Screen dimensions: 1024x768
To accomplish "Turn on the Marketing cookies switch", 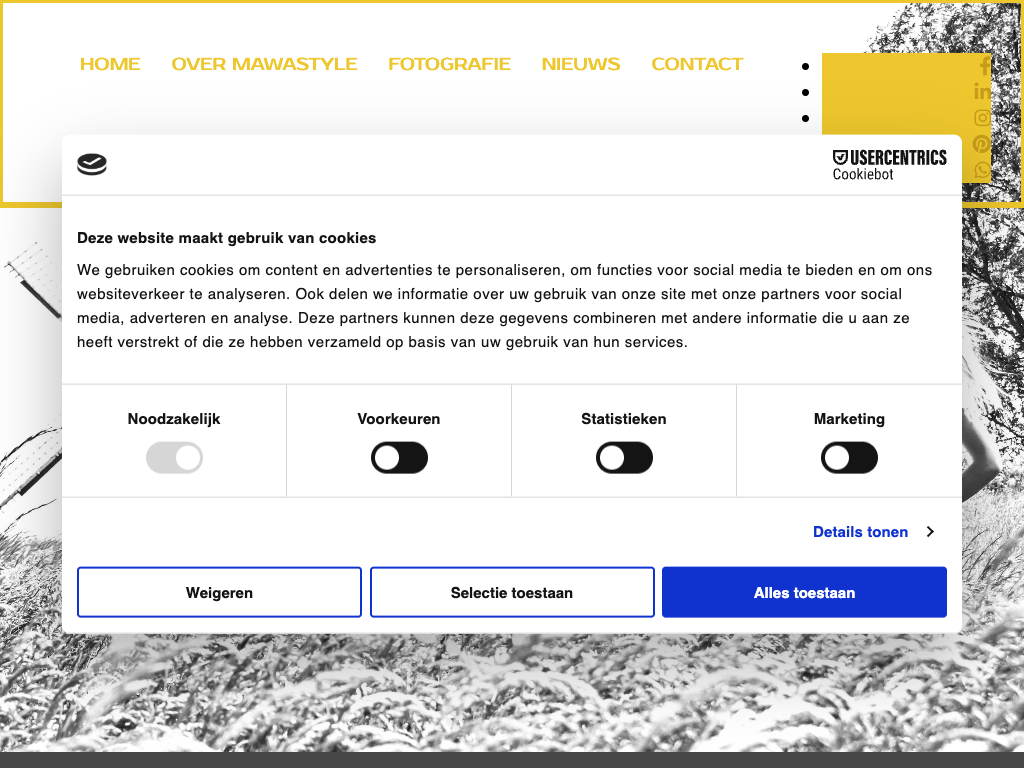I will coord(849,458).
